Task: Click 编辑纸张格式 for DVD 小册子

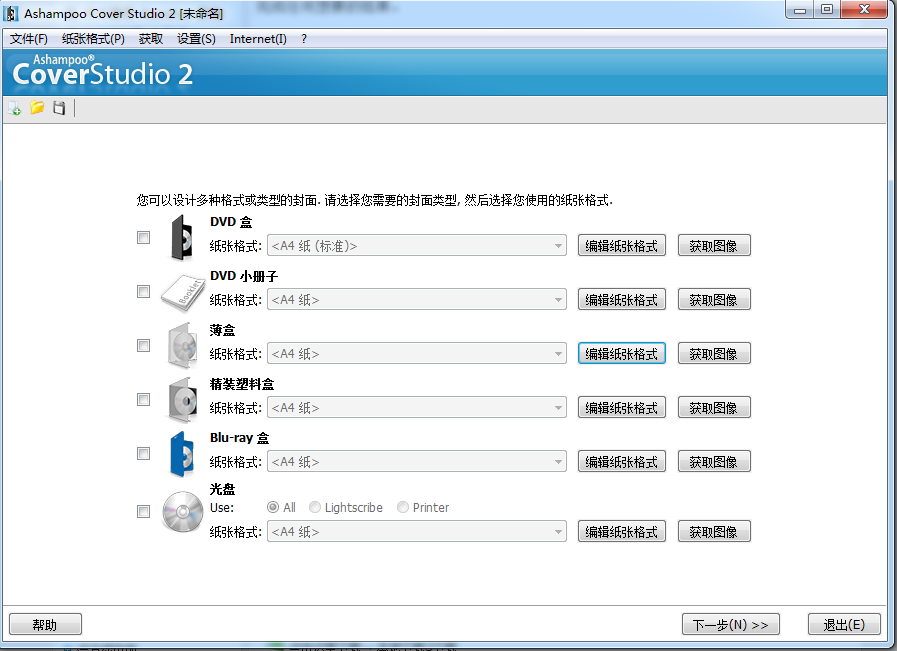Action: 622,299
